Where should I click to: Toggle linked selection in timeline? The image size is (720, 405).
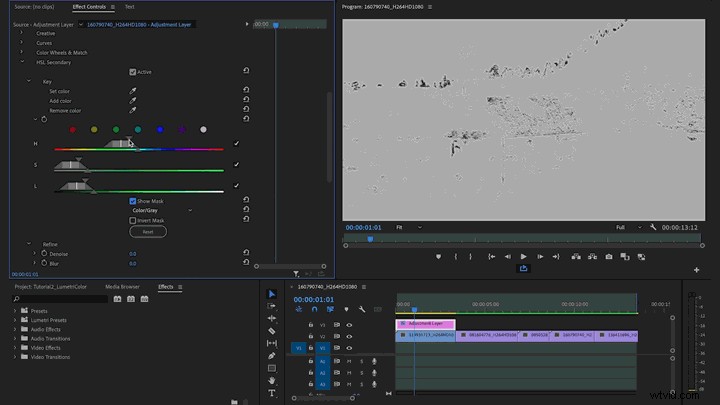pyautogui.click(x=330, y=309)
